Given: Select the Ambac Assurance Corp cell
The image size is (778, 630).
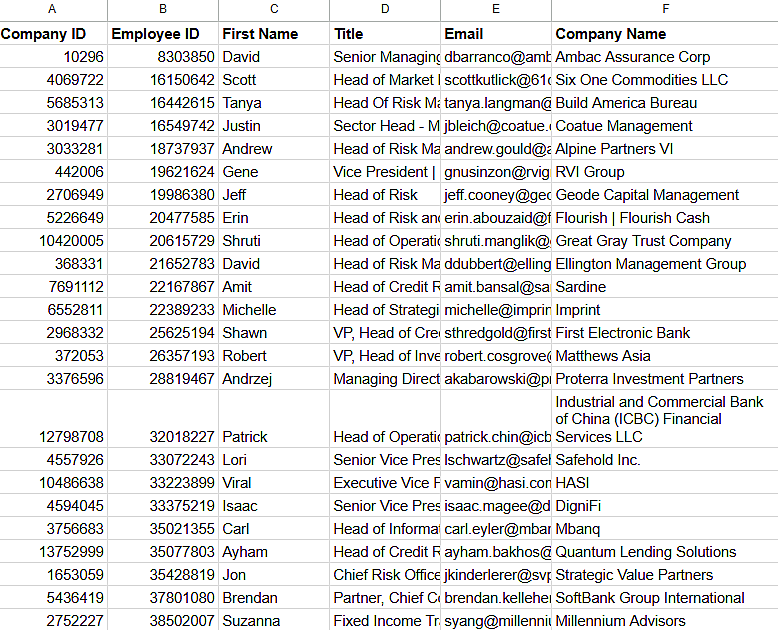Looking at the screenshot, I should (664, 57).
